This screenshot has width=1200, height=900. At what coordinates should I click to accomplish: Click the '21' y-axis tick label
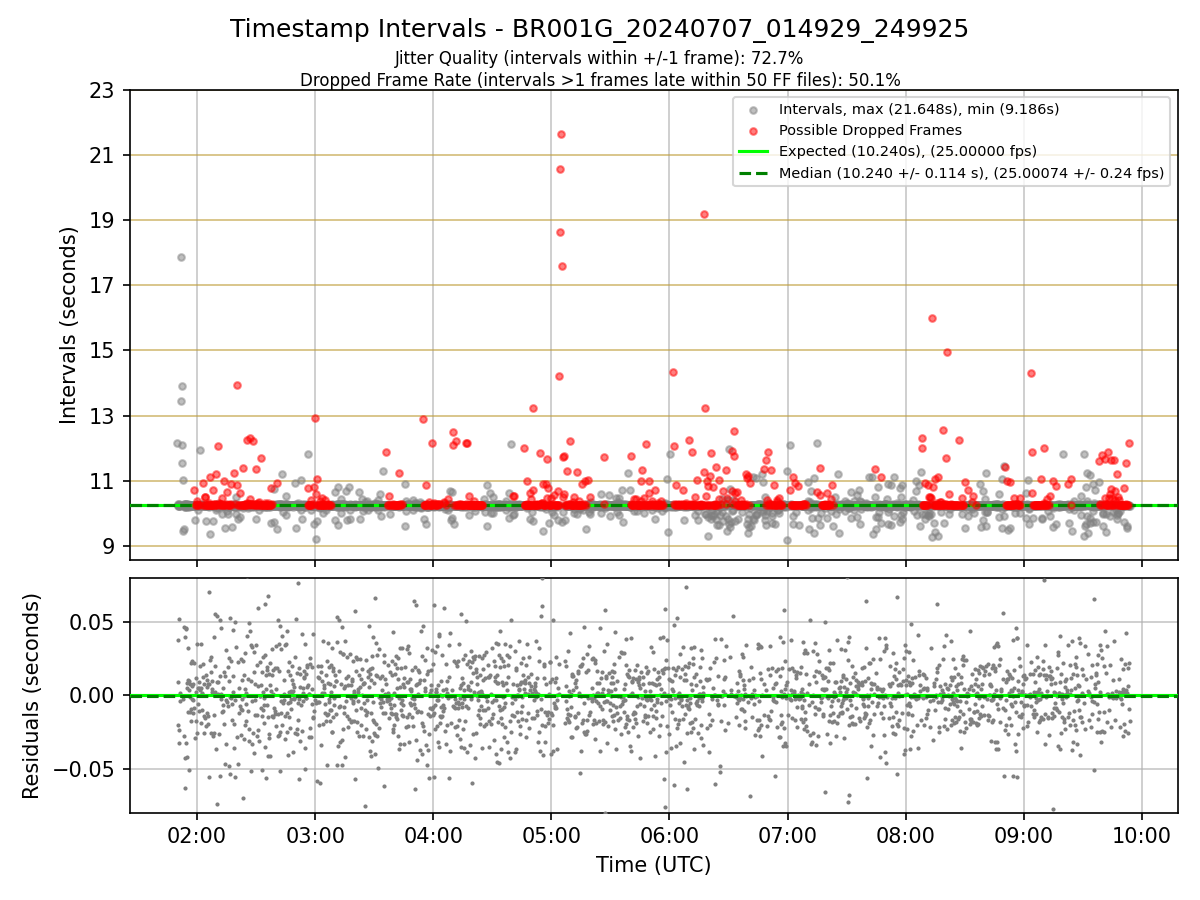point(103,155)
